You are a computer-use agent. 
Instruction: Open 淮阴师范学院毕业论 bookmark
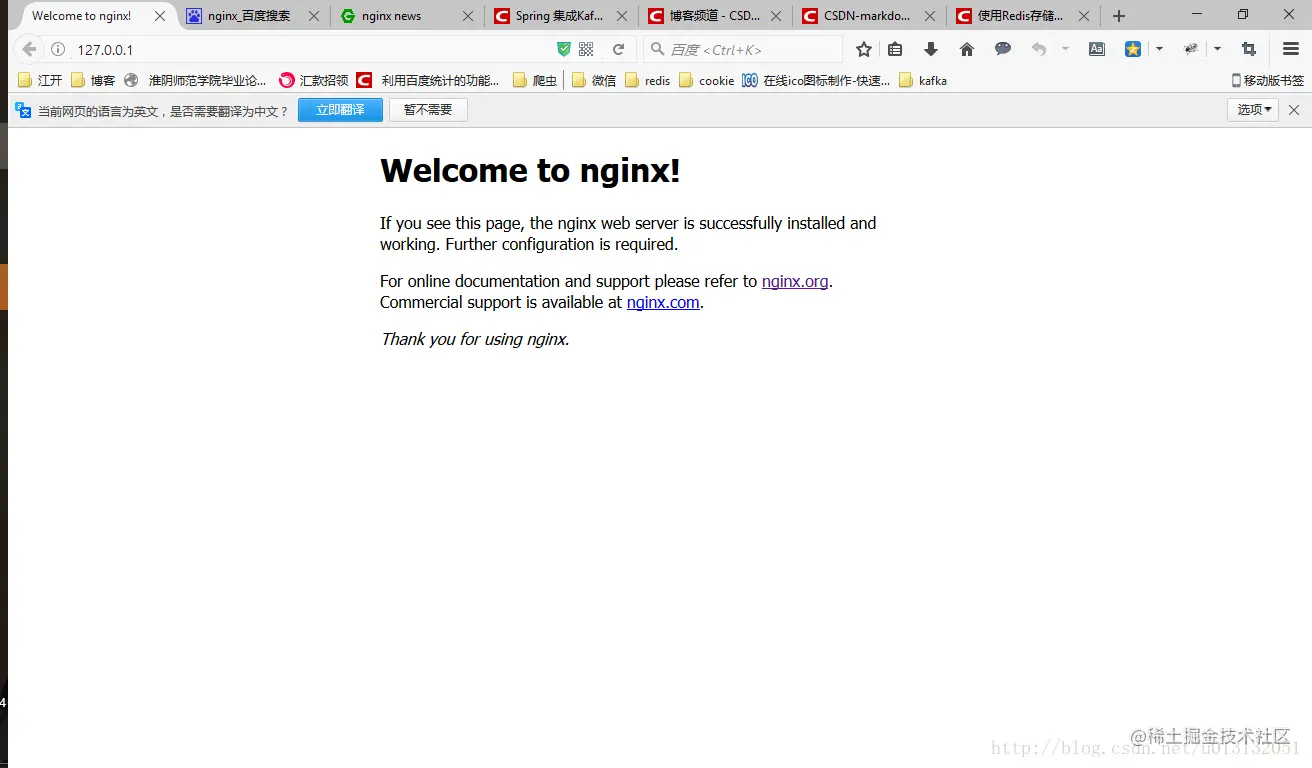pyautogui.click(x=195, y=81)
